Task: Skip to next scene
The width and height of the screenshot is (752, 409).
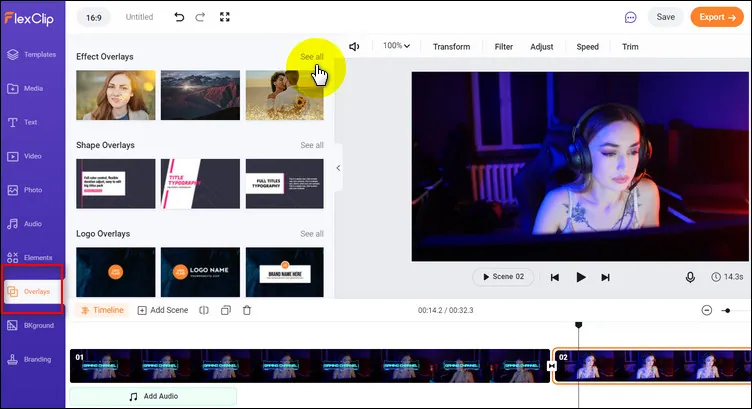Action: (605, 277)
